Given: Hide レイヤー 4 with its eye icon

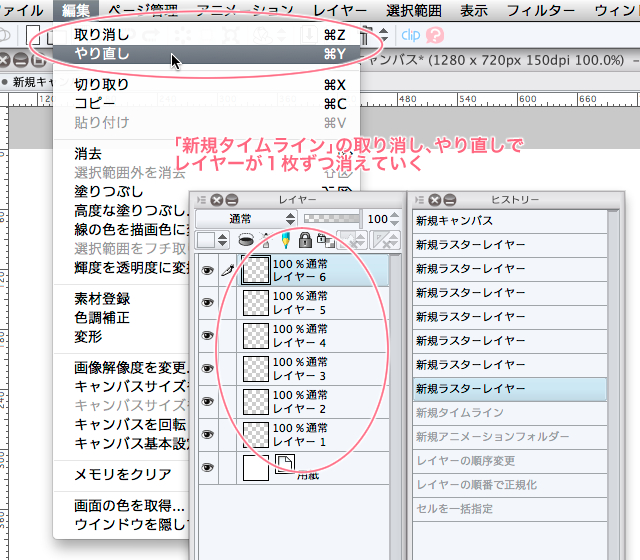Looking at the screenshot, I should [208, 336].
